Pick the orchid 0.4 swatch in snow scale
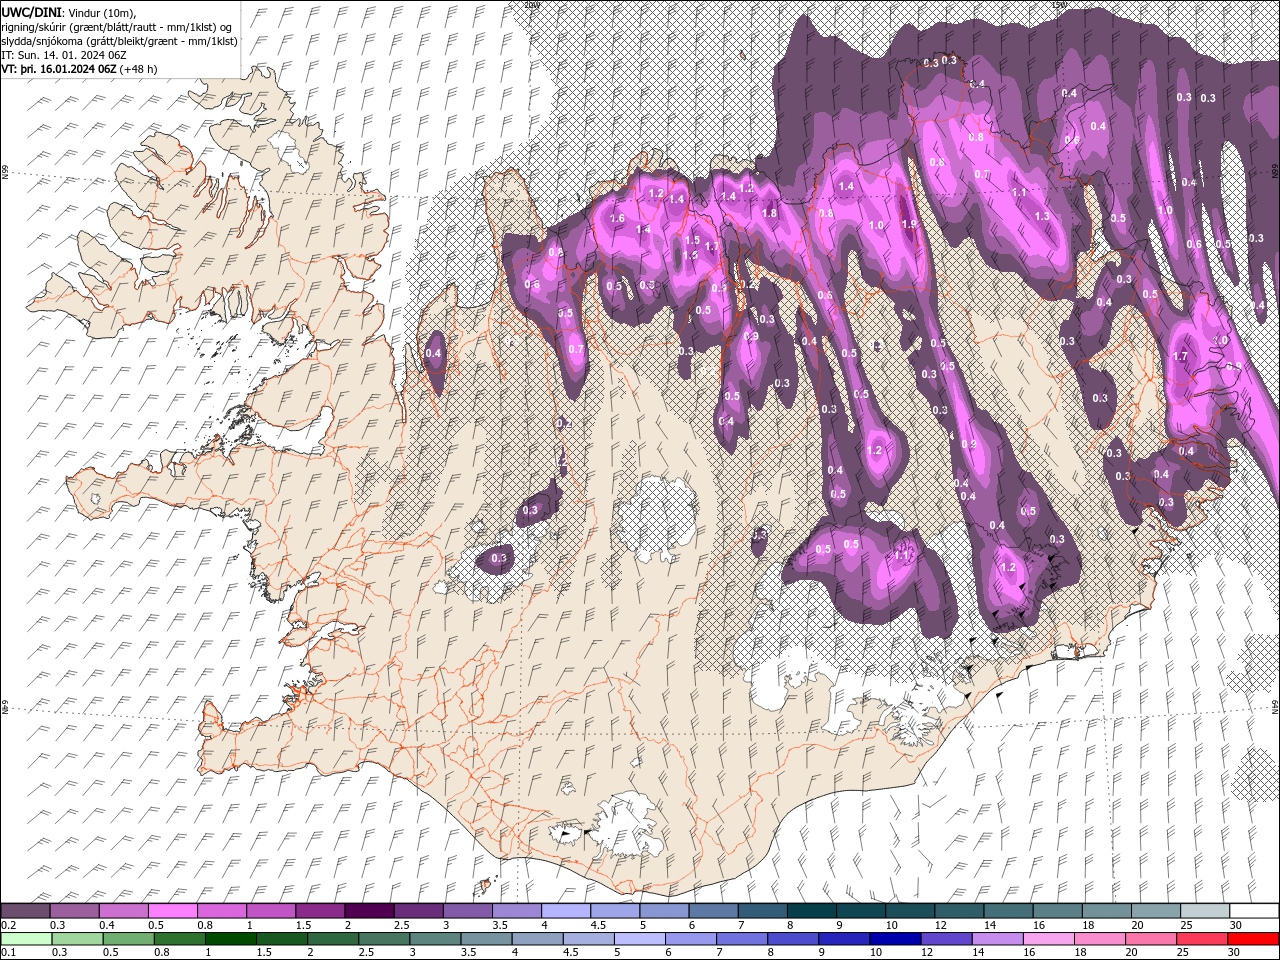Screen dimensions: 1280x960 [123, 911]
